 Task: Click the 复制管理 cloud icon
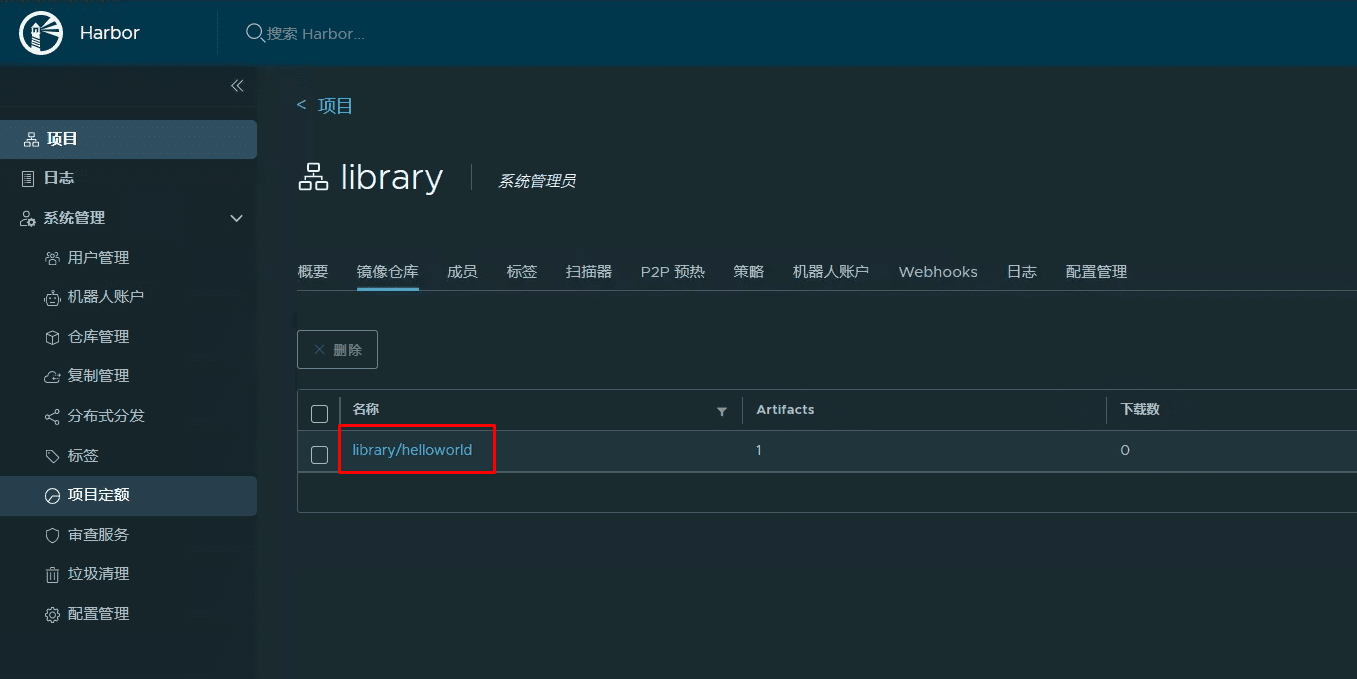(53, 376)
